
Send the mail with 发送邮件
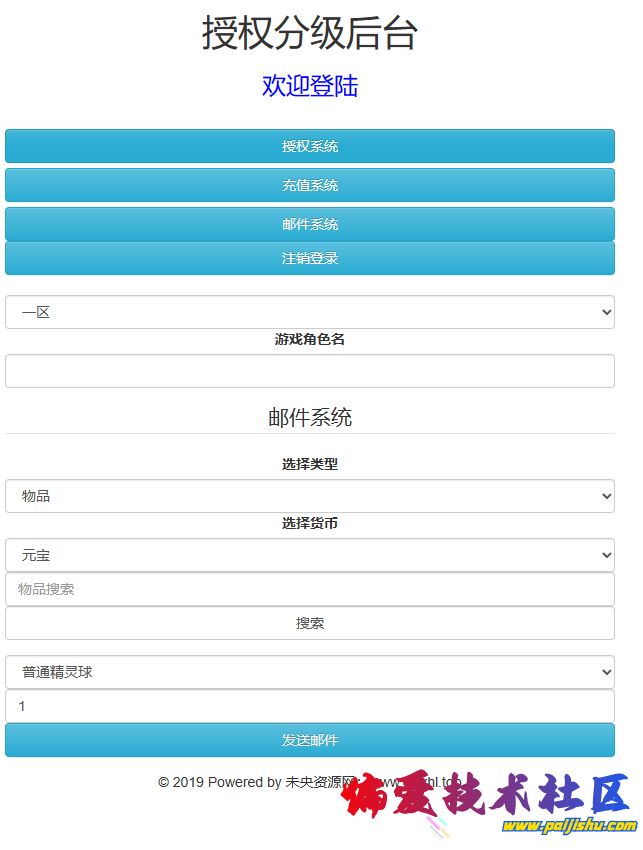(310, 740)
